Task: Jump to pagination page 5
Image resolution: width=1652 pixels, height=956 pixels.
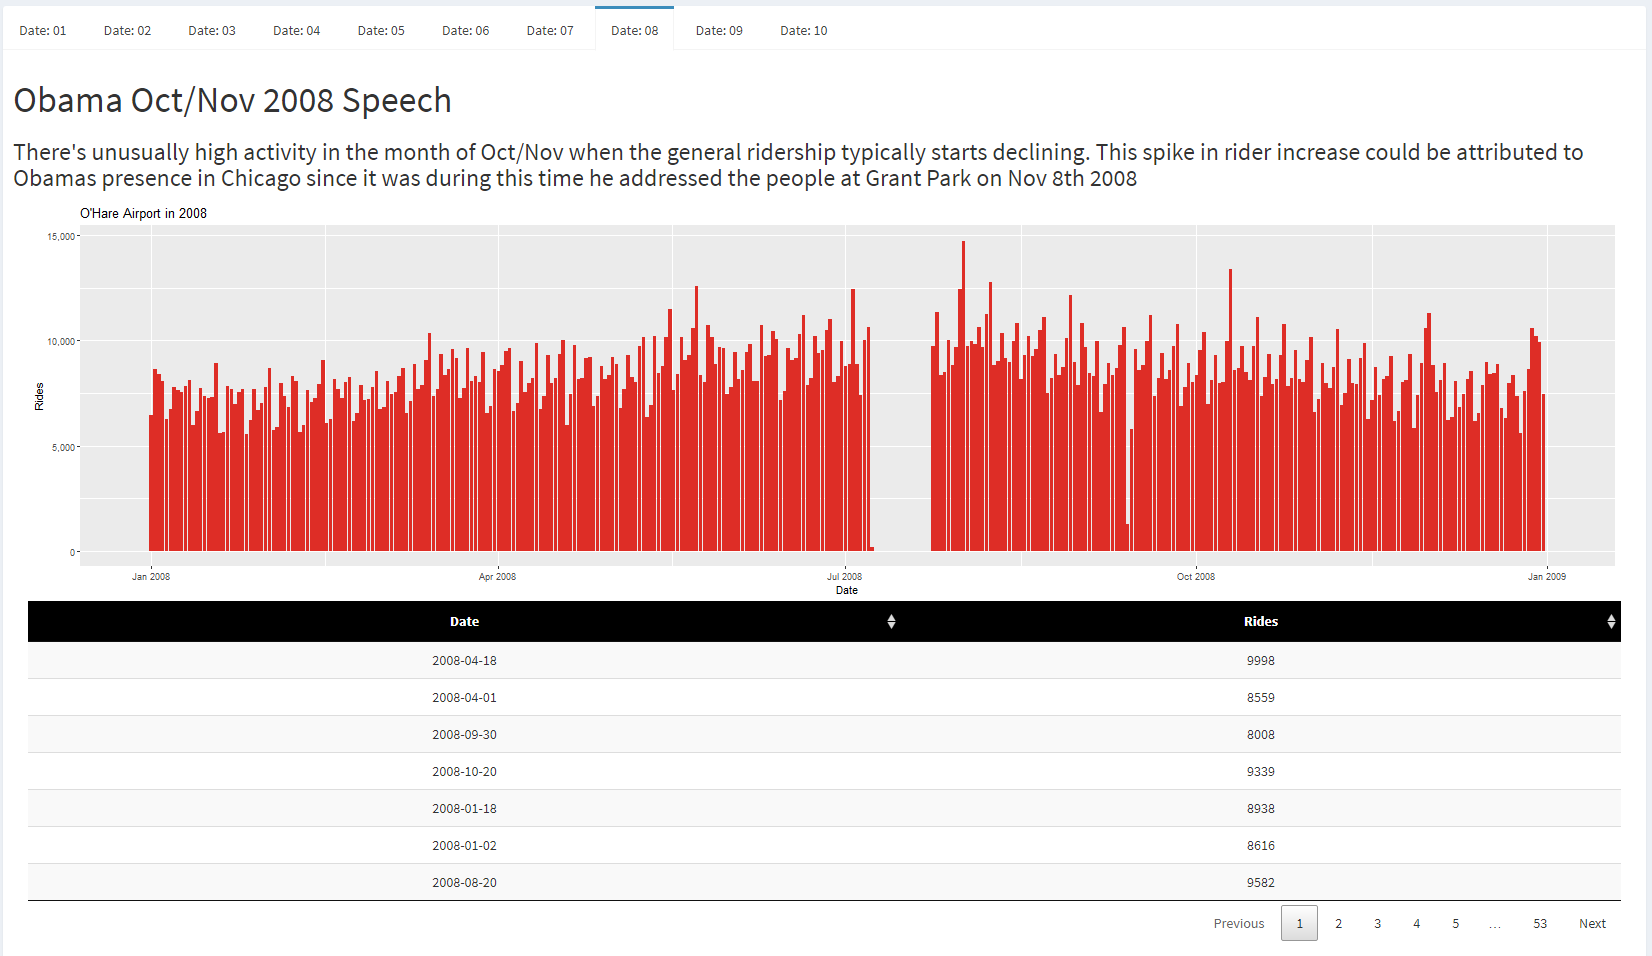Action: (x=1455, y=923)
